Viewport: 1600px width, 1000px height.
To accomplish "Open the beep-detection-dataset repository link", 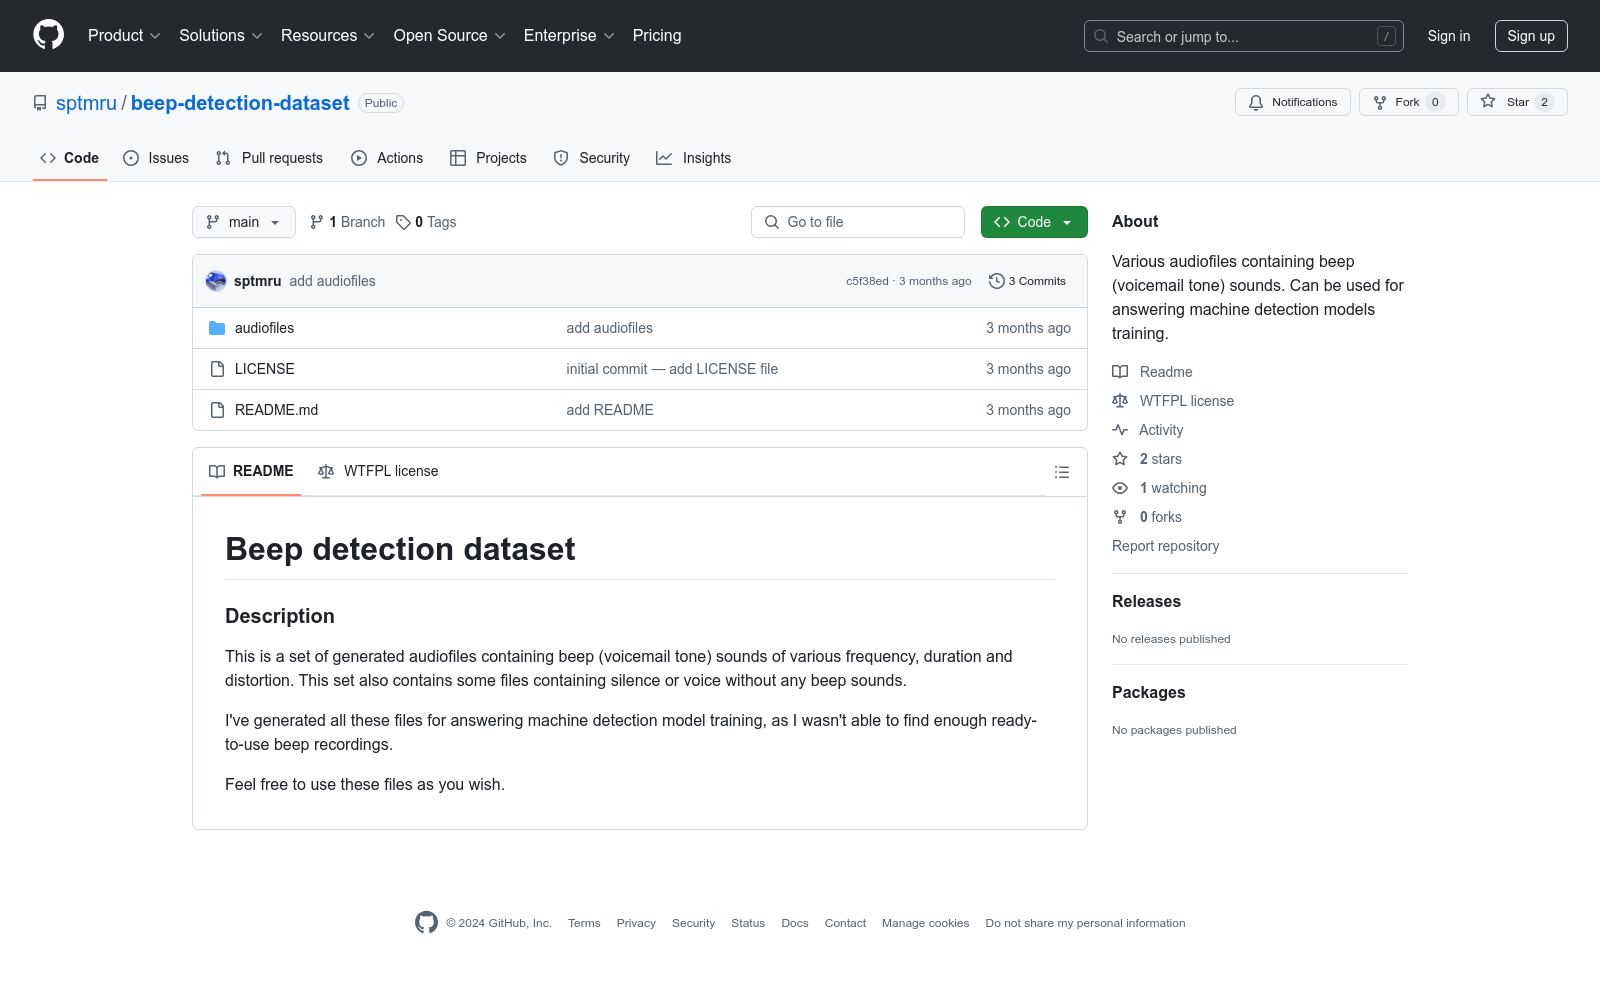I will [240, 103].
